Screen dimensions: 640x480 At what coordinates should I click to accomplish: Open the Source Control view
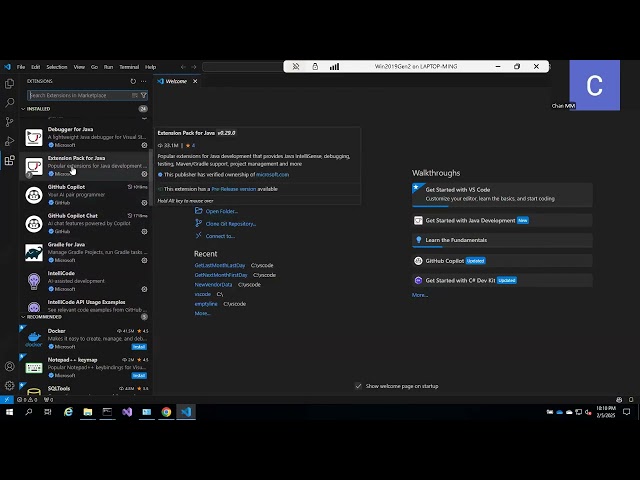[x=9, y=122]
